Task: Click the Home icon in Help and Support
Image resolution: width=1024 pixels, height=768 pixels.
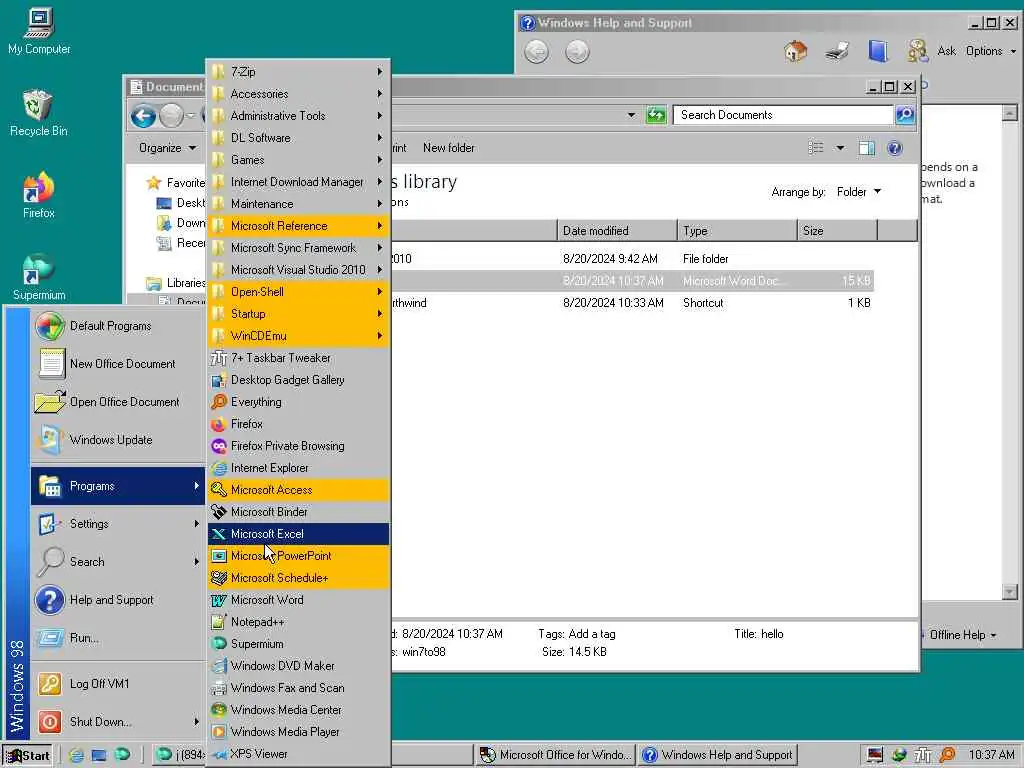Action: click(x=795, y=51)
